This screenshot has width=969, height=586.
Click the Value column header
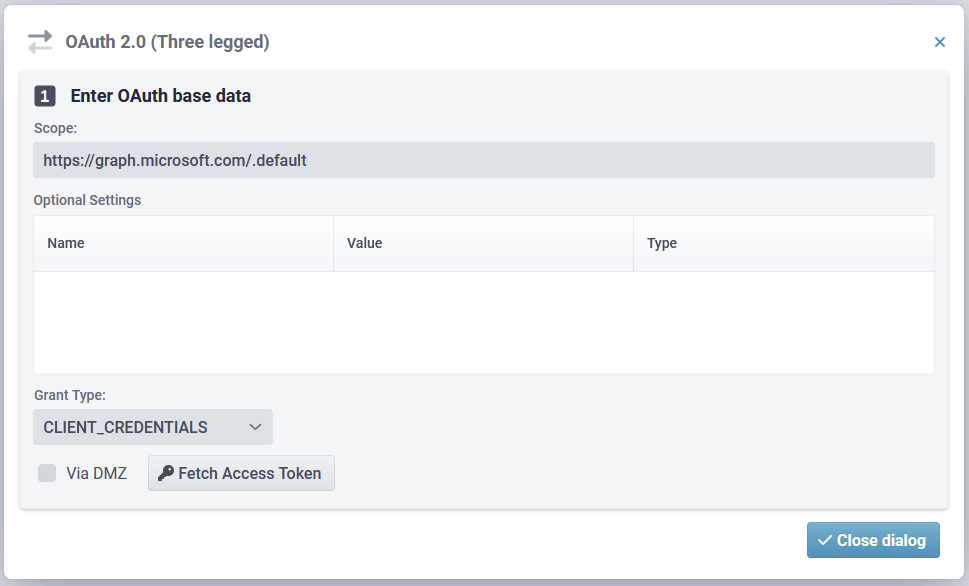pos(364,243)
